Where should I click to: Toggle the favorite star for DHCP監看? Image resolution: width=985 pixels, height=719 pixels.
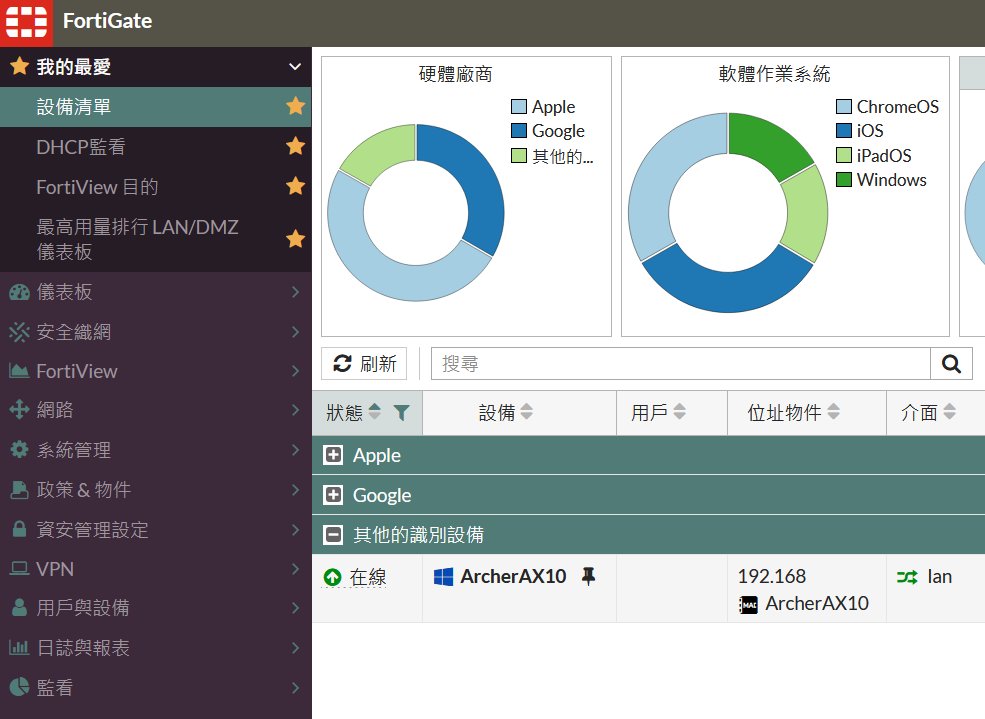[x=295, y=146]
